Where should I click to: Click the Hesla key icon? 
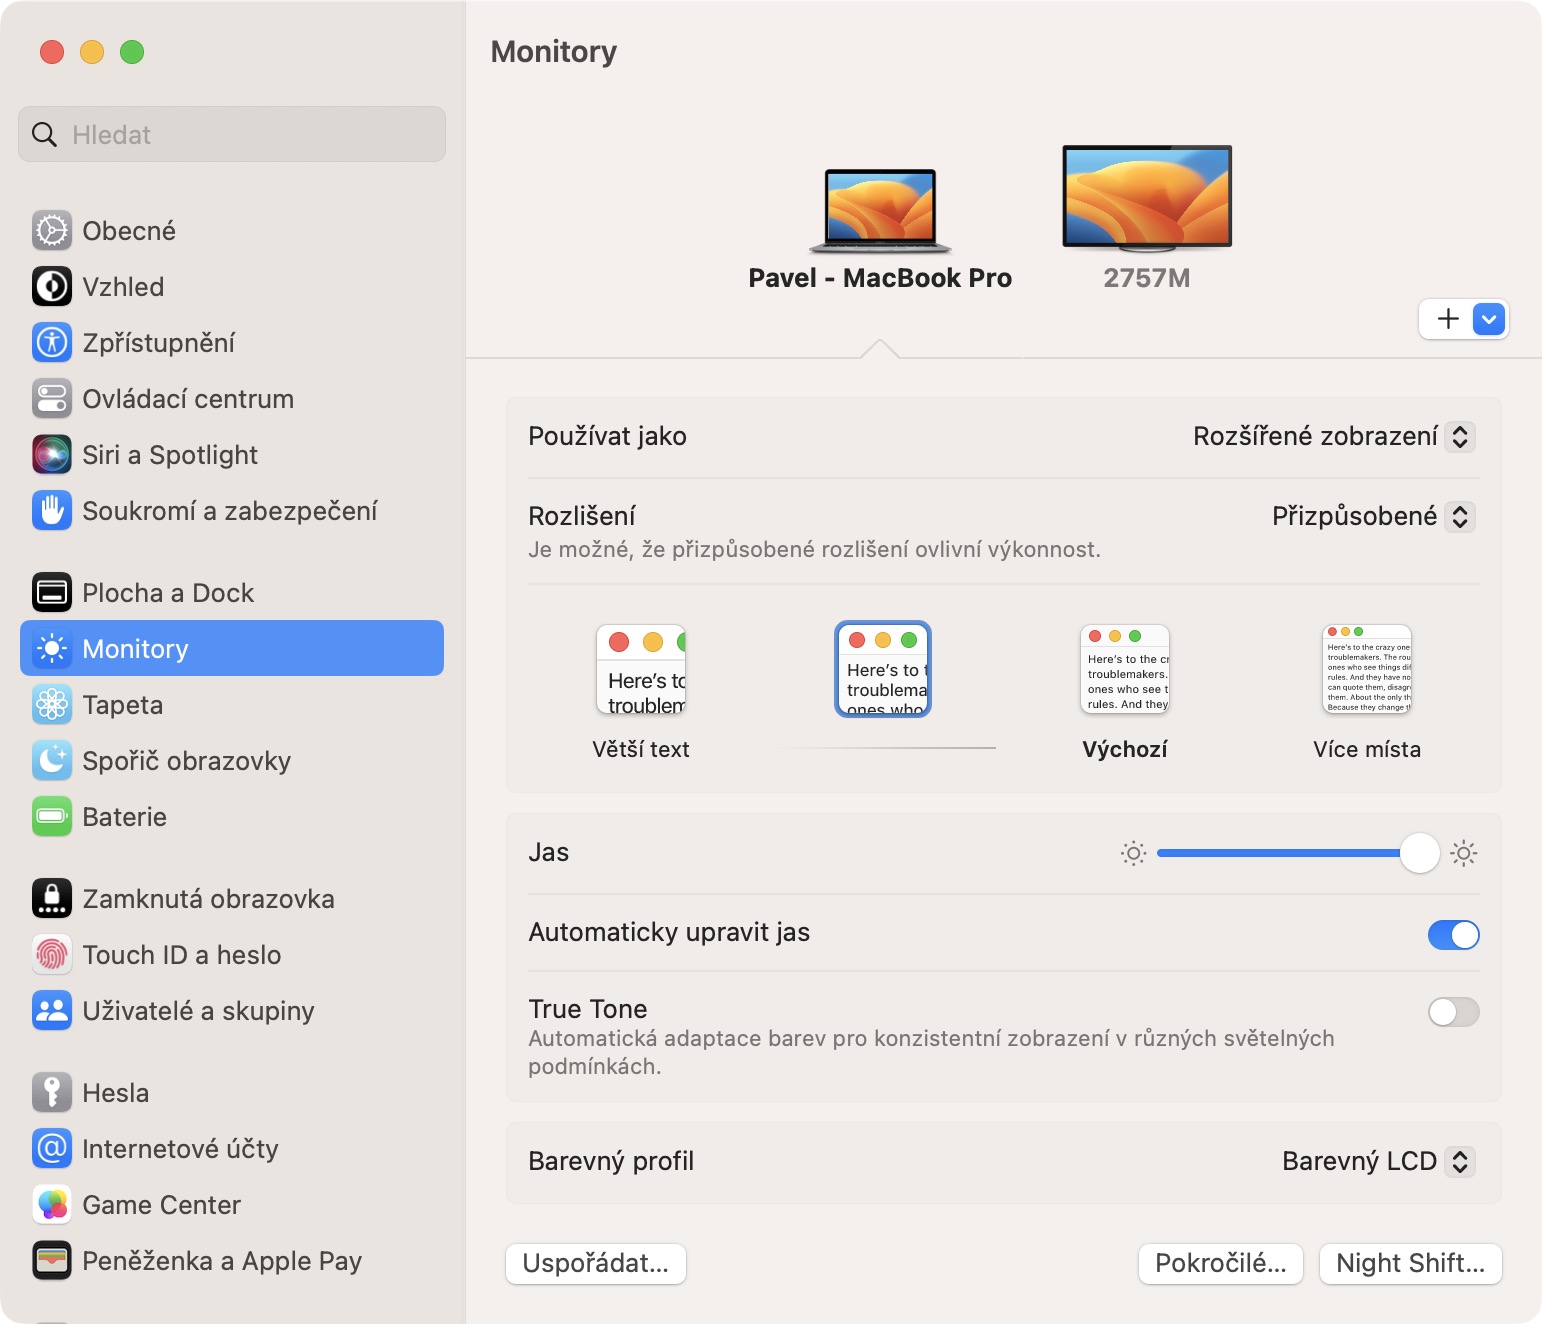(x=52, y=1093)
